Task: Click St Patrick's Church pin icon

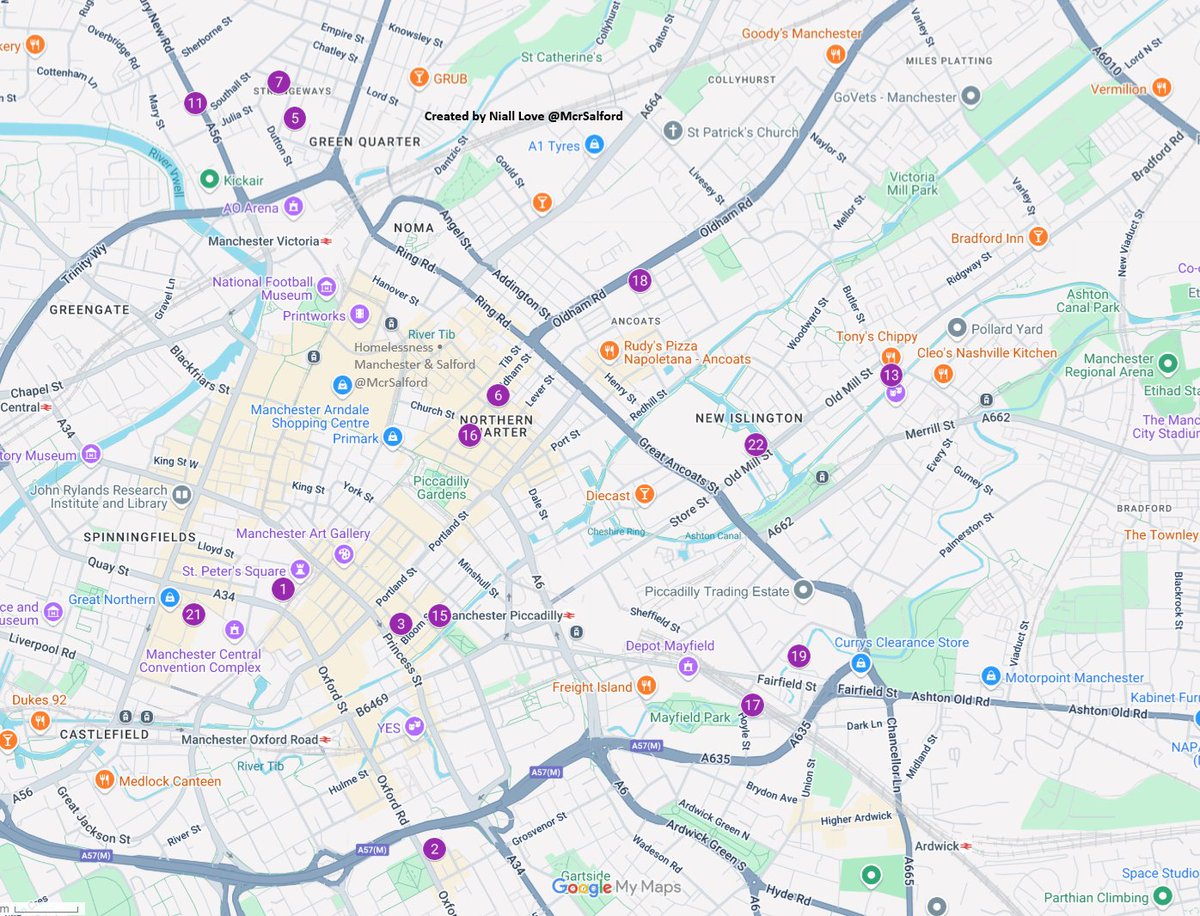Action: tap(673, 131)
